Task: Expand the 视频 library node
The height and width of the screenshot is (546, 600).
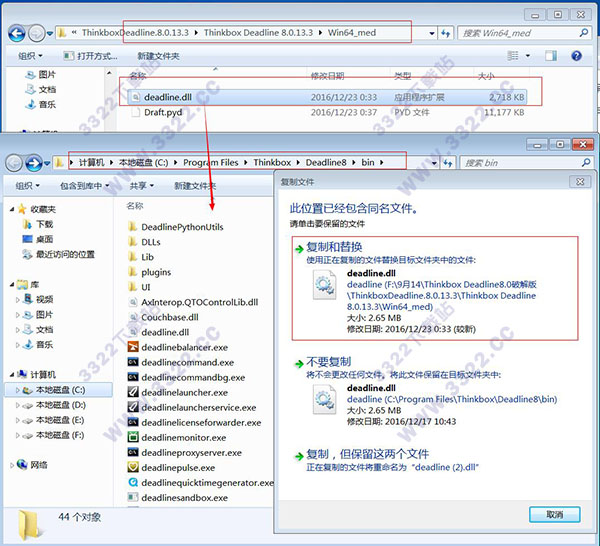Action: (x=18, y=300)
